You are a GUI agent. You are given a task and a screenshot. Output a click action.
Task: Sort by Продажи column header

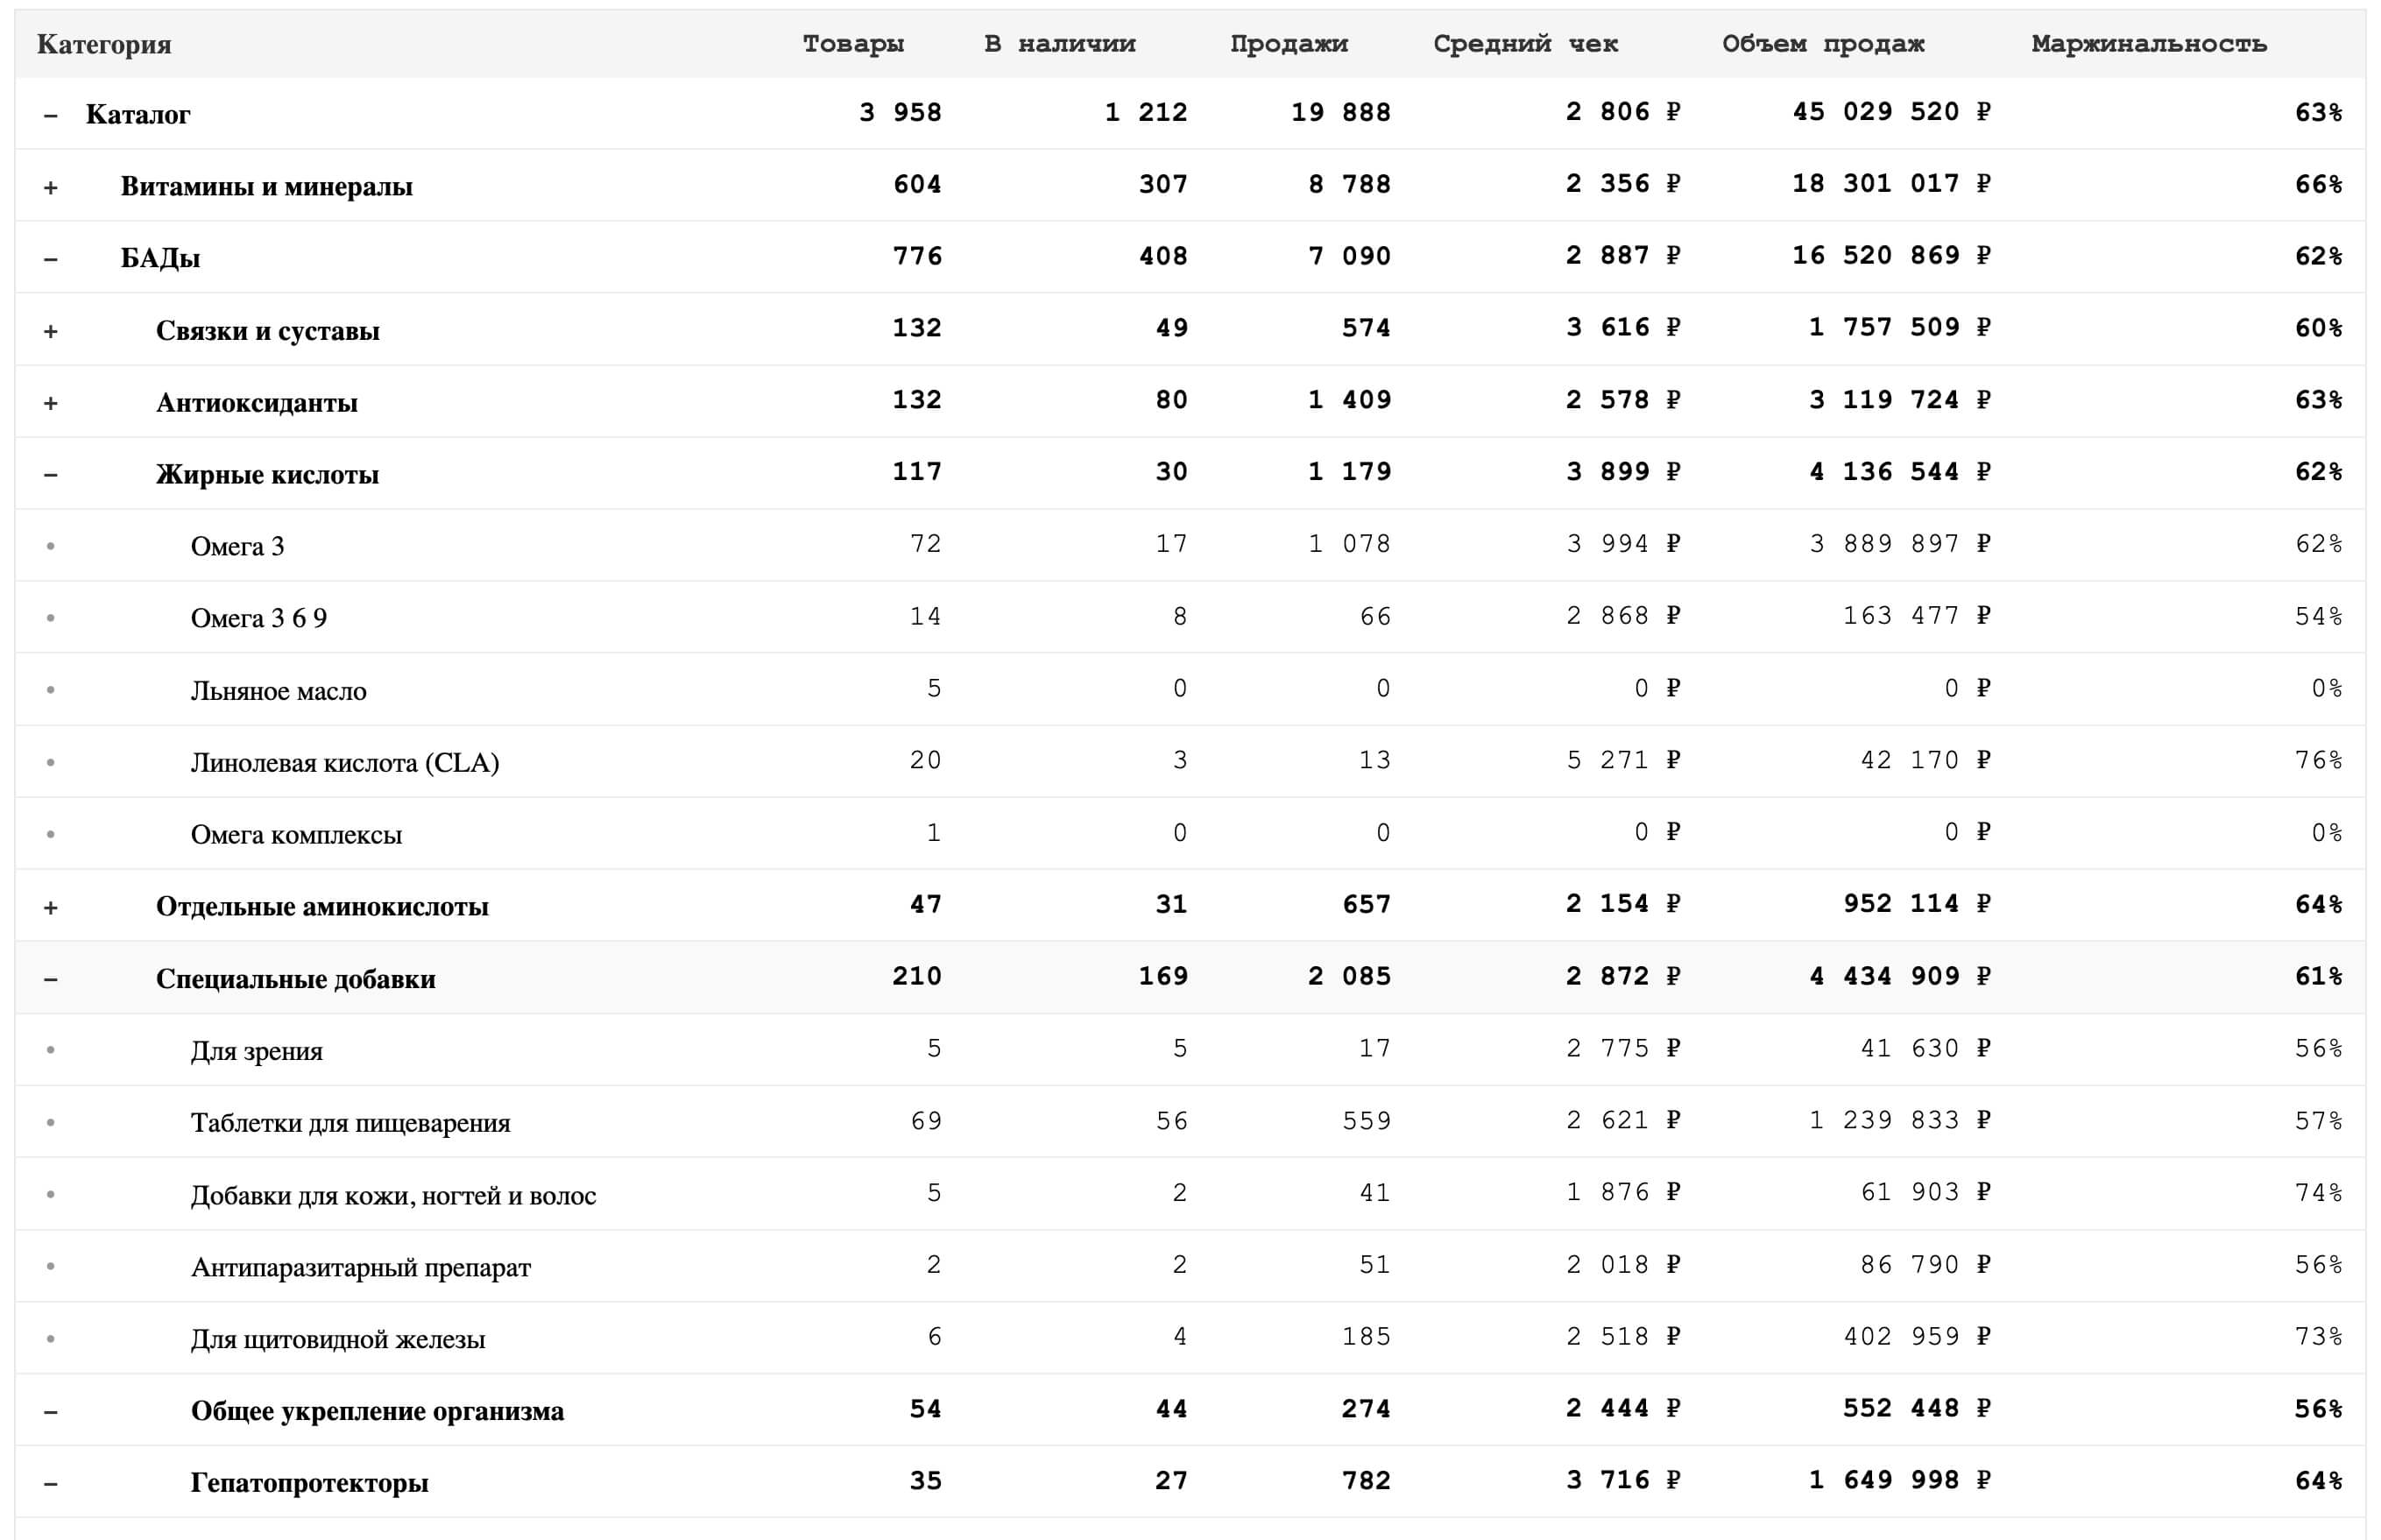(x=1288, y=44)
